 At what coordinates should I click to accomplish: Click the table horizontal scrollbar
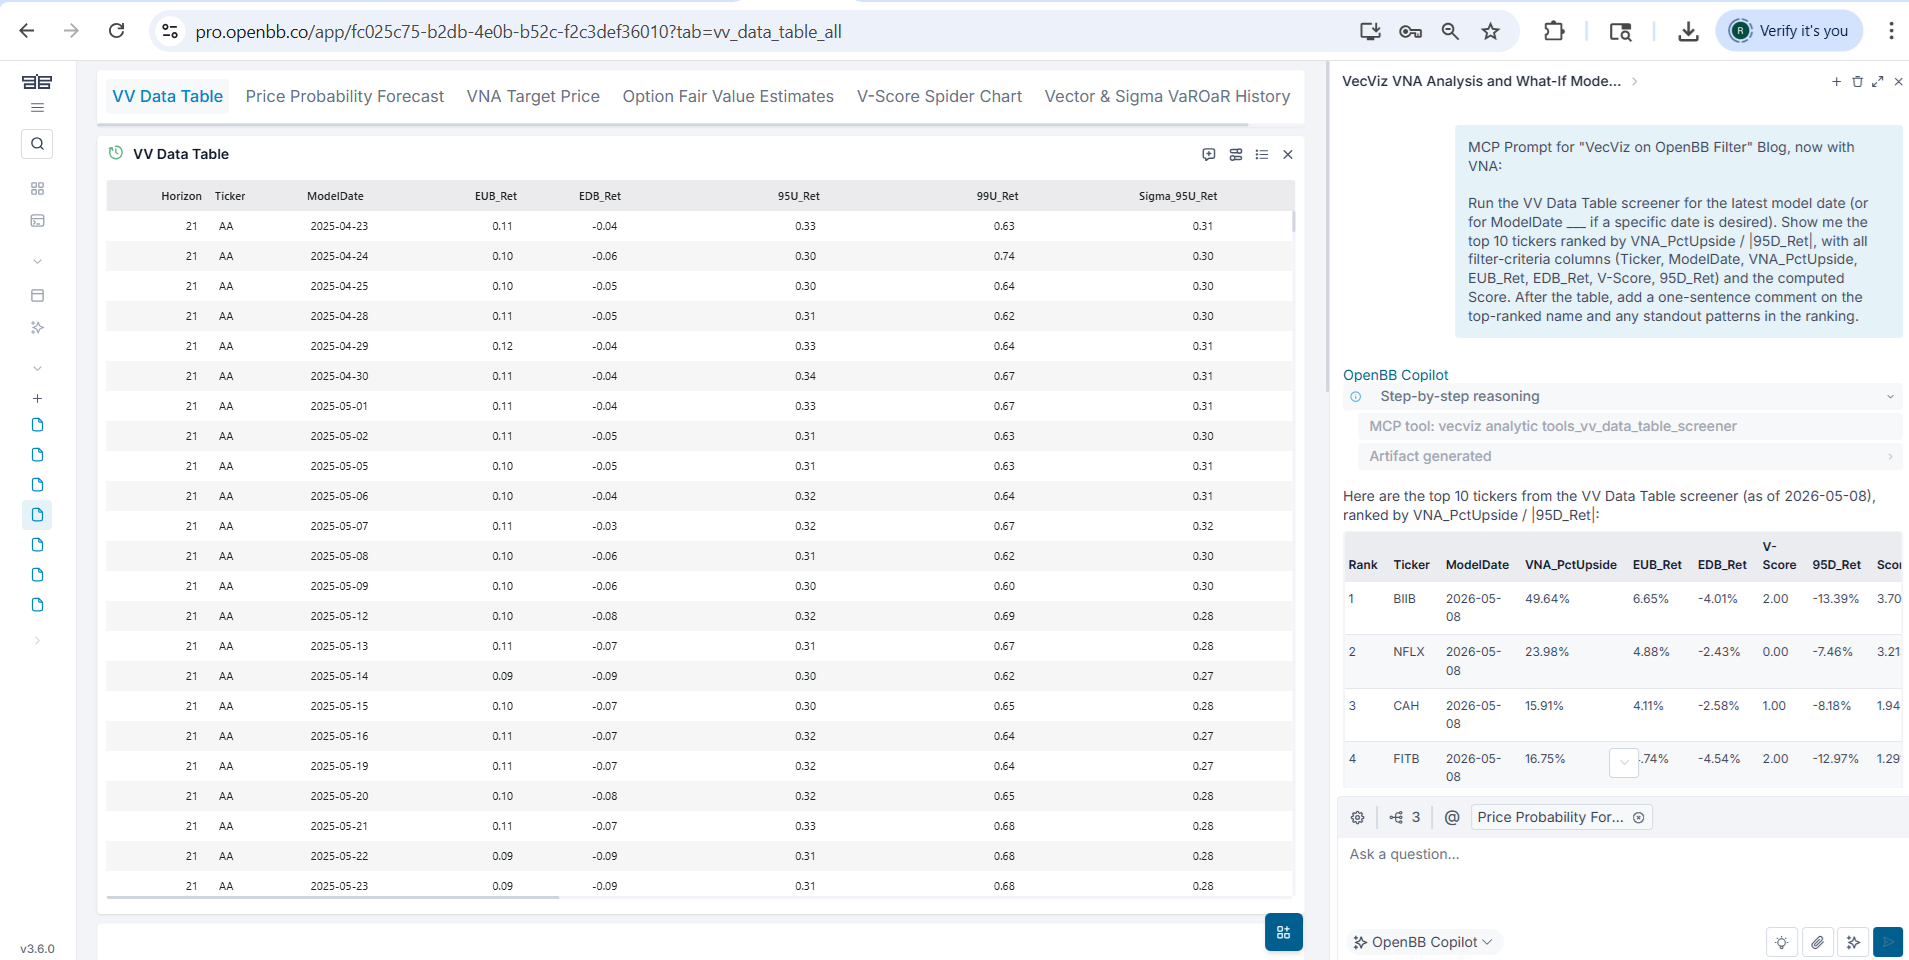(333, 898)
